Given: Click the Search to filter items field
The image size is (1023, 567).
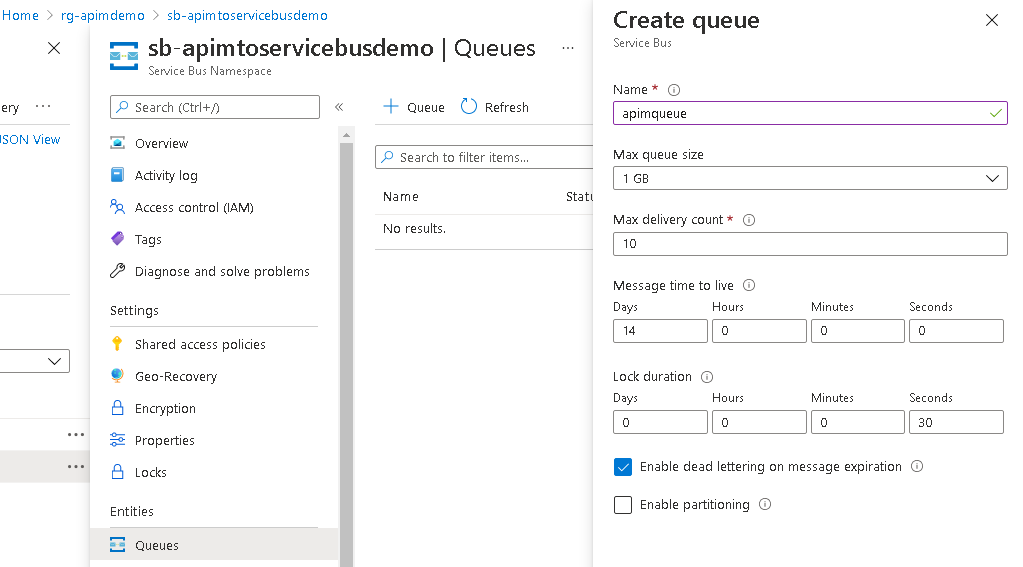Looking at the screenshot, I should tap(484, 157).
